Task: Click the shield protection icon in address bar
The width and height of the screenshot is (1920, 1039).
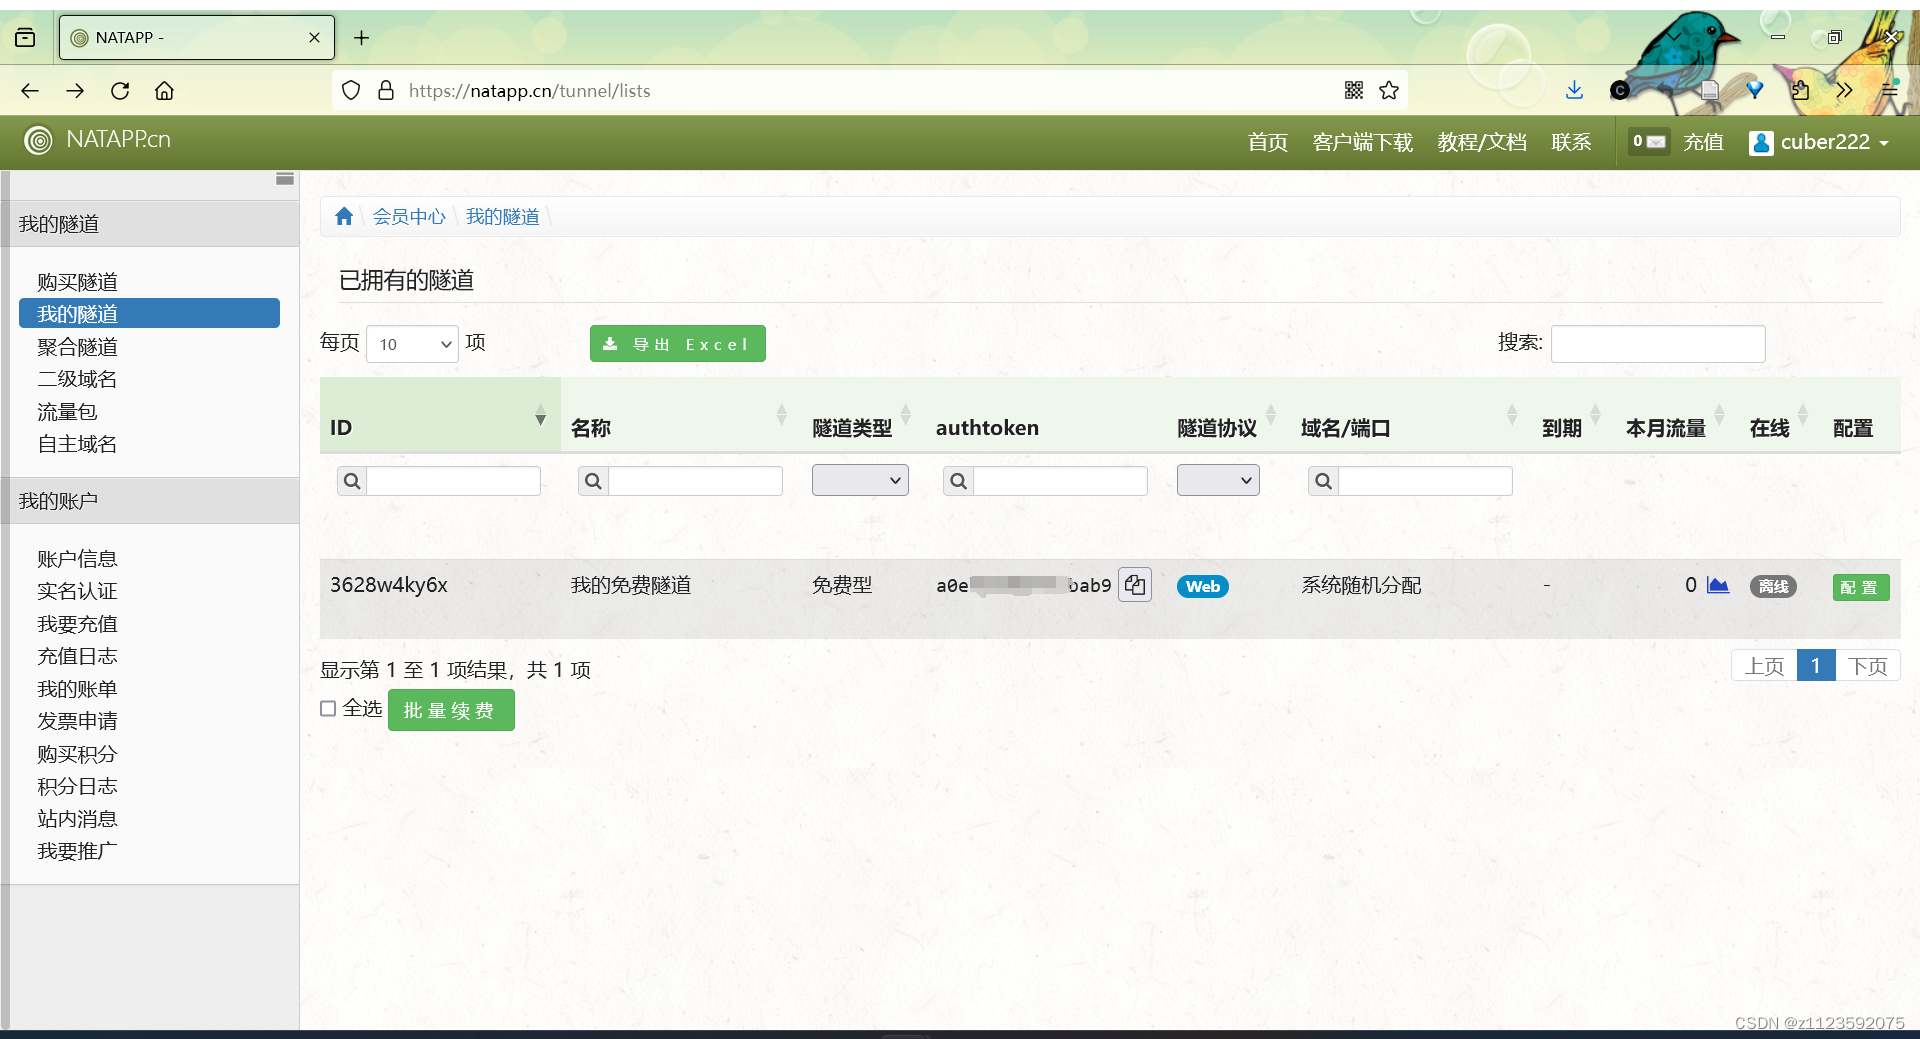Action: (350, 90)
